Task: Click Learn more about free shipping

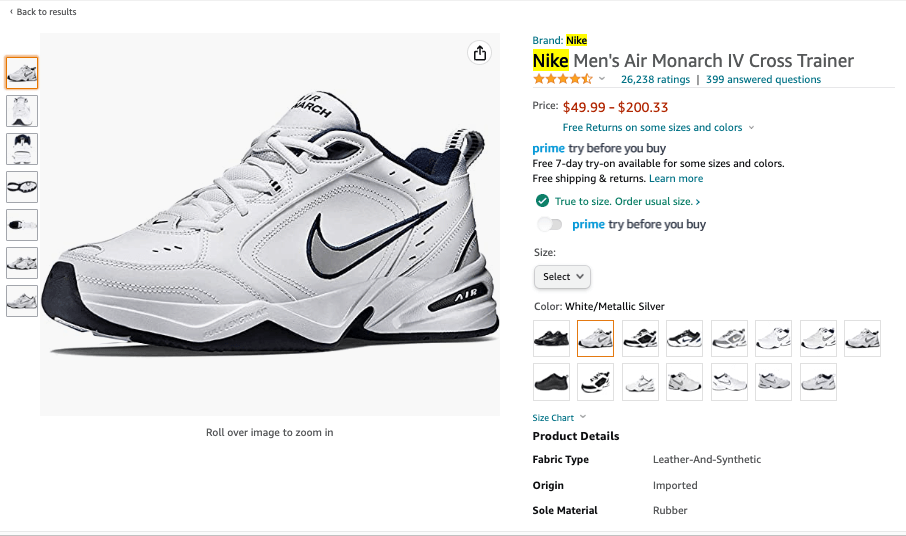Action: (676, 178)
